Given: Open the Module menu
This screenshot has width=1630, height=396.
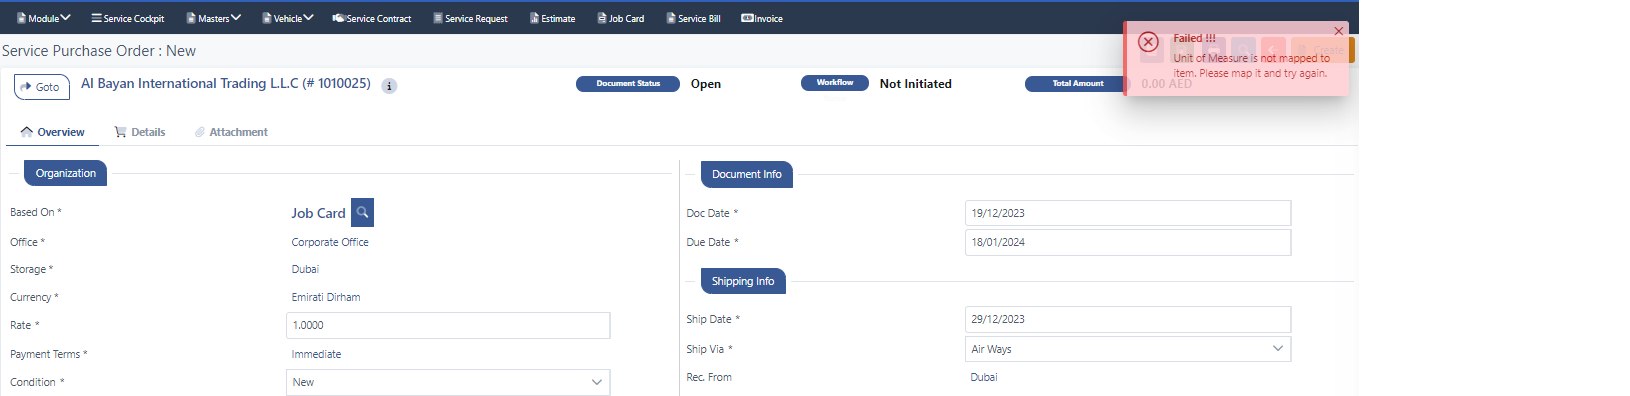Looking at the screenshot, I should click(43, 18).
